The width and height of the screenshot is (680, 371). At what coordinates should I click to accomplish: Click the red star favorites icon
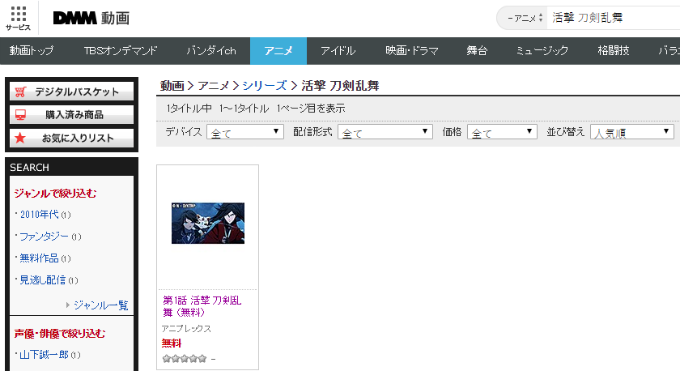(20, 138)
